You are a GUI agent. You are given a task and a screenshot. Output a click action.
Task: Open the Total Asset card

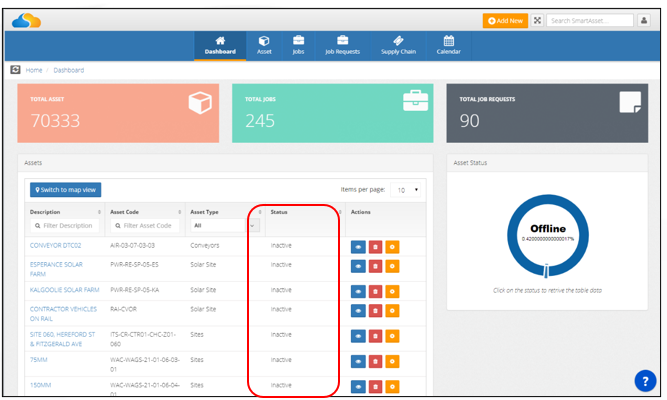118,113
